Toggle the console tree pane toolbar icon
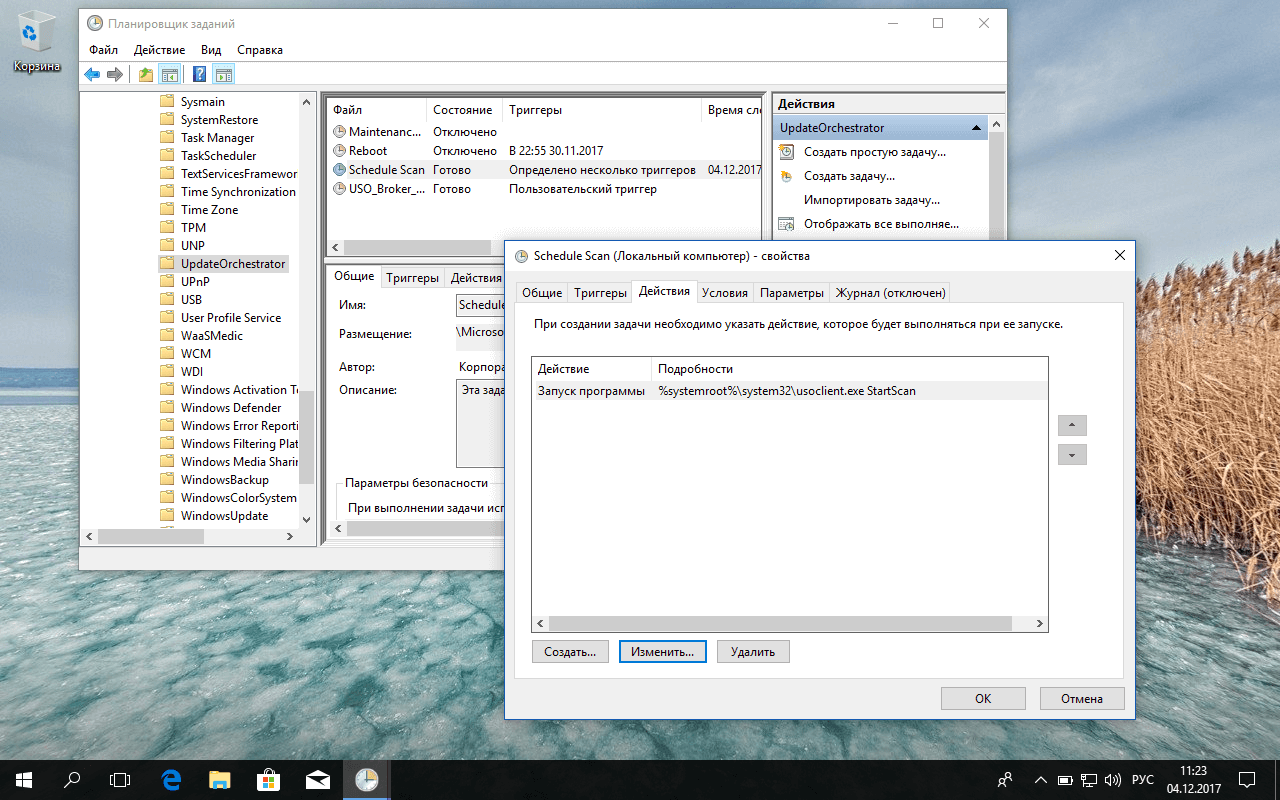Image resolution: width=1280 pixels, height=800 pixels. point(170,73)
